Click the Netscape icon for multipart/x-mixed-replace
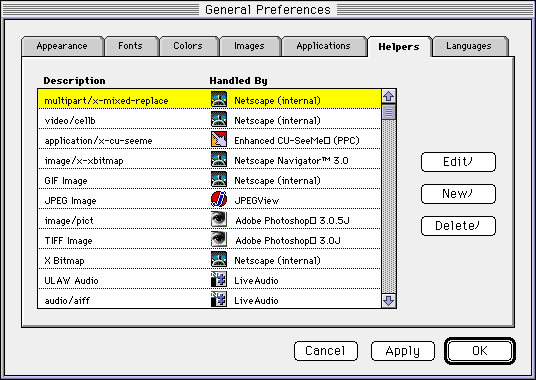 (219, 99)
